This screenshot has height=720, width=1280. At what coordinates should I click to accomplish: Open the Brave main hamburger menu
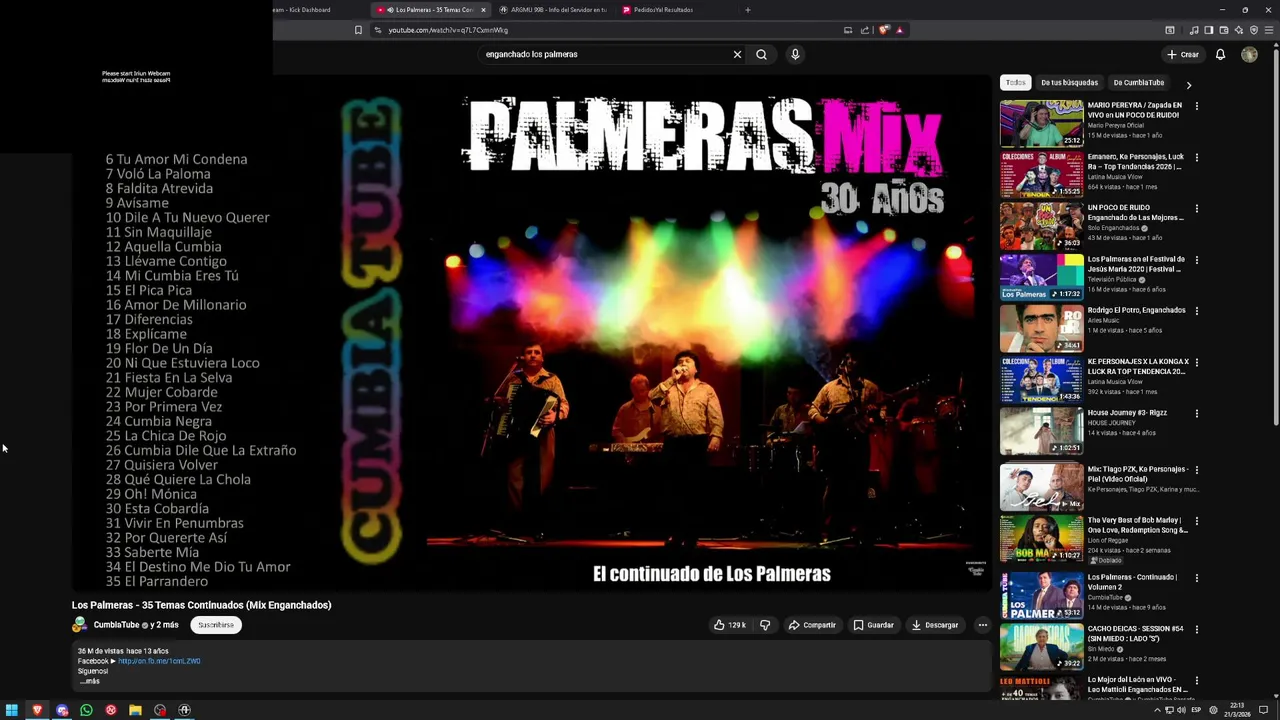click(1269, 30)
